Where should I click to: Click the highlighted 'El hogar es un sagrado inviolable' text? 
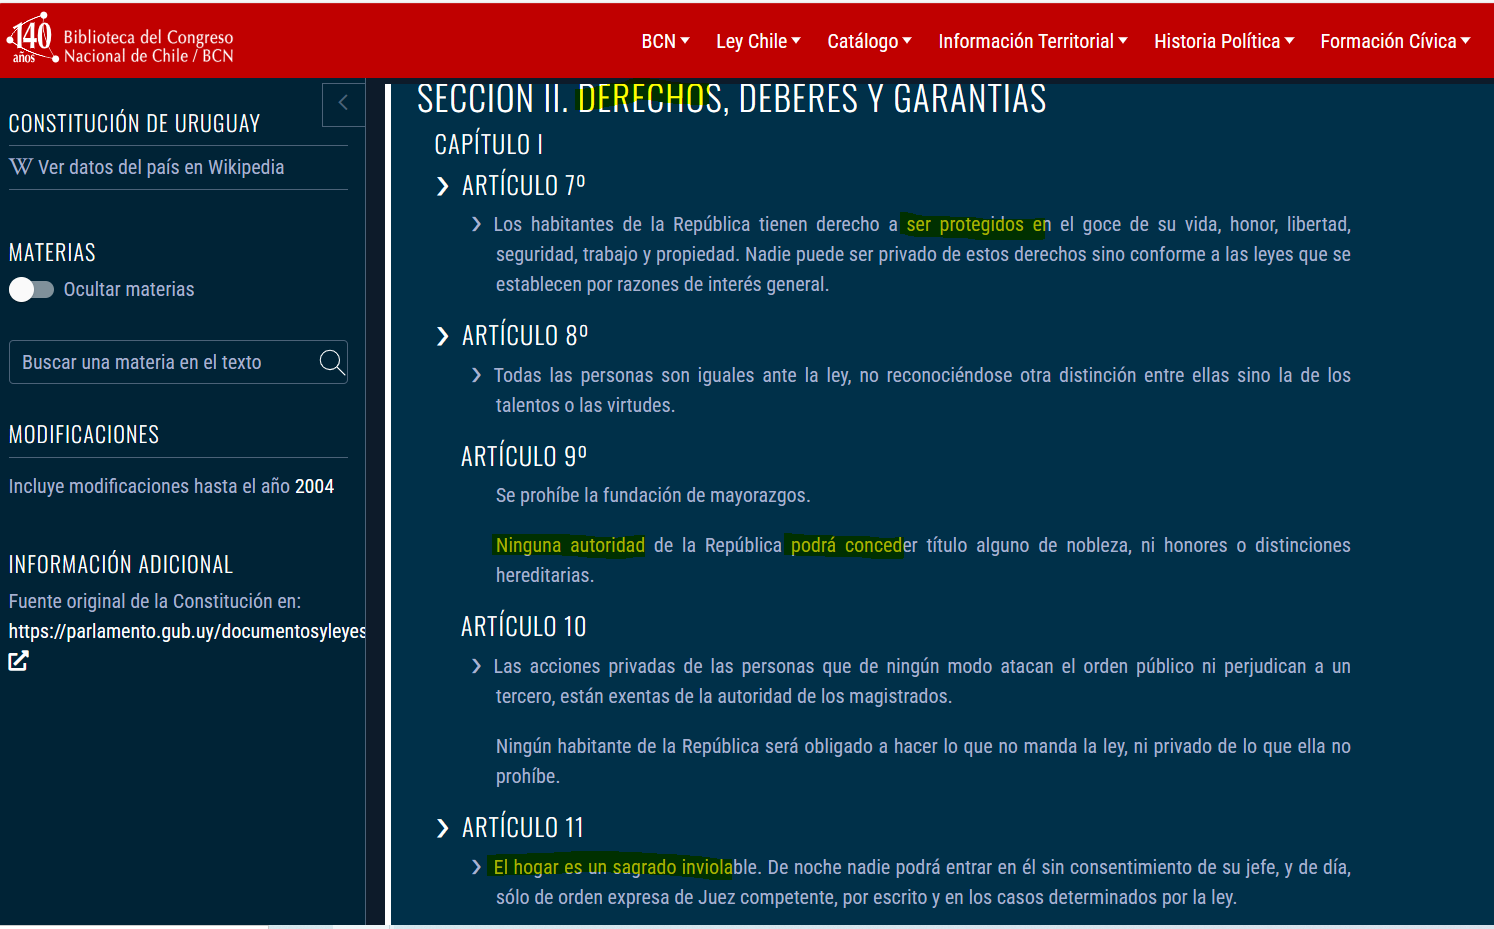(x=627, y=867)
